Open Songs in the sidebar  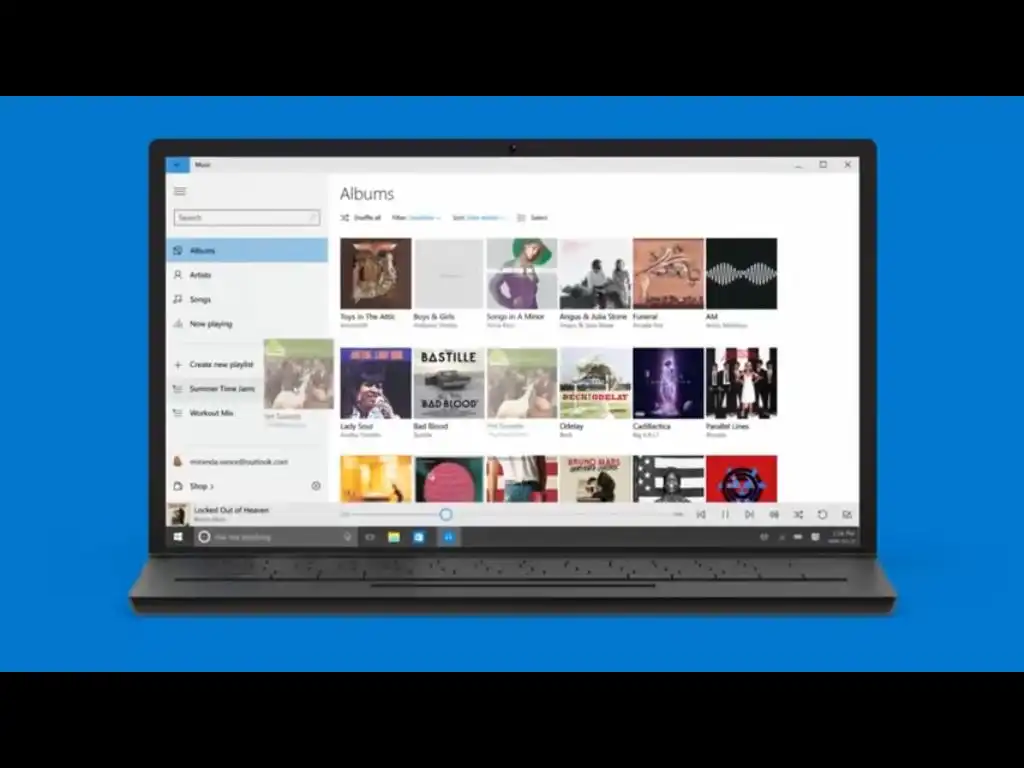click(x=247, y=299)
